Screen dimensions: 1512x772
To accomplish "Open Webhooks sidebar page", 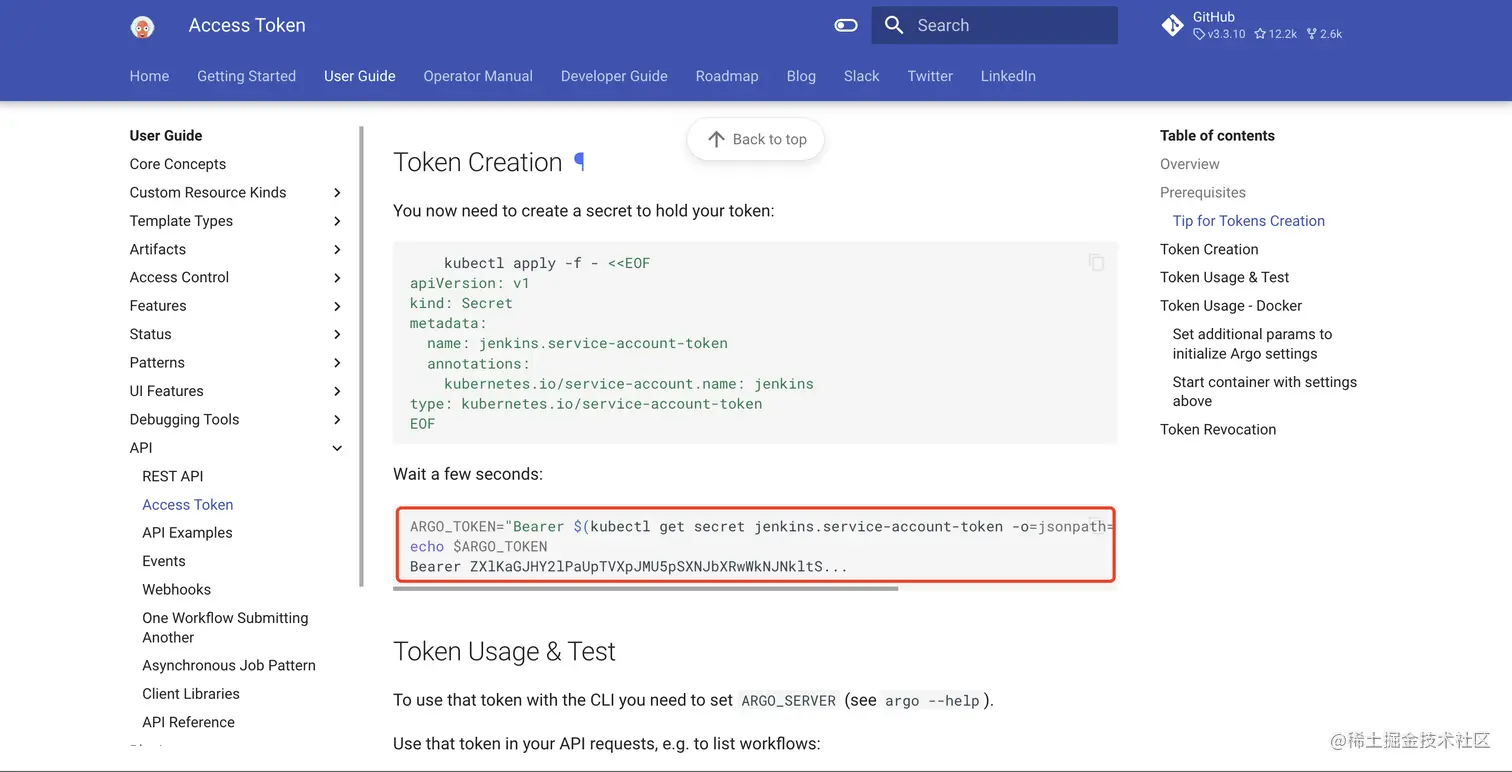I will tap(177, 590).
